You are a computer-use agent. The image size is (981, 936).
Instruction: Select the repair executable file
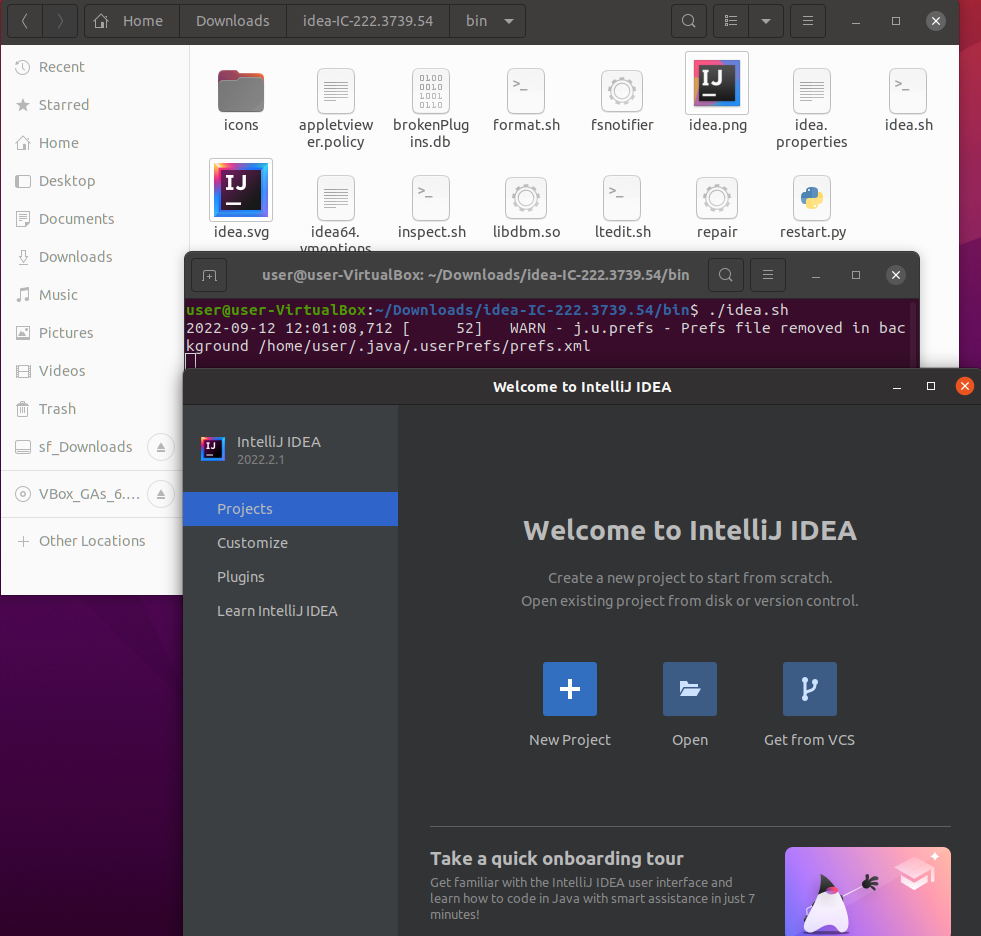pos(717,207)
